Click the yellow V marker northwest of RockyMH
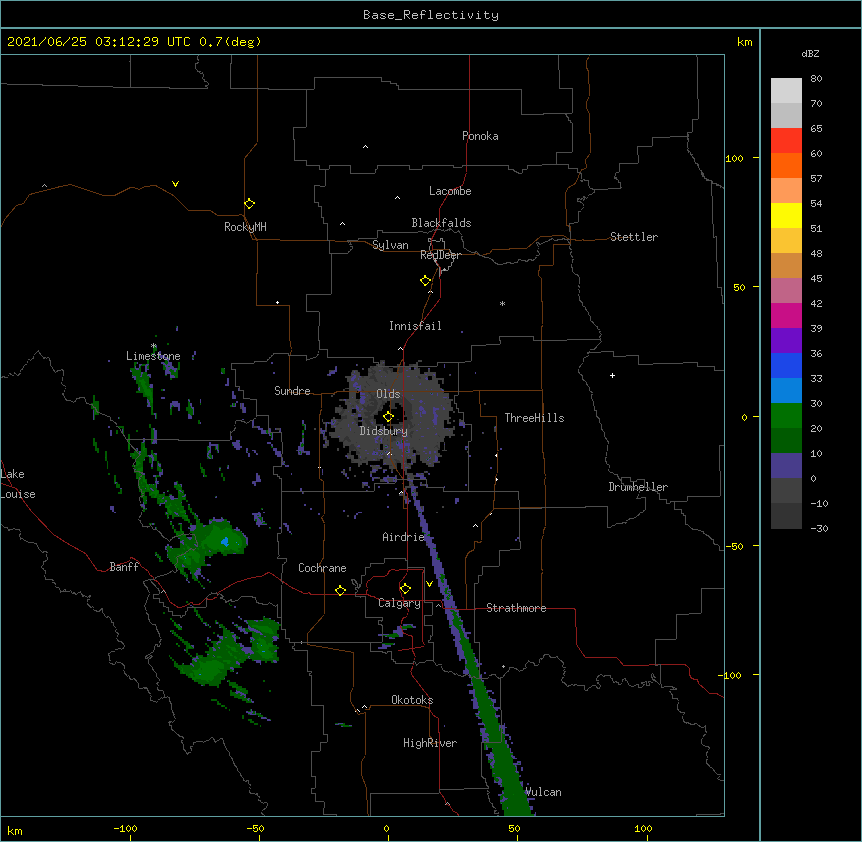Viewport: 862px width, 842px height. (175, 184)
